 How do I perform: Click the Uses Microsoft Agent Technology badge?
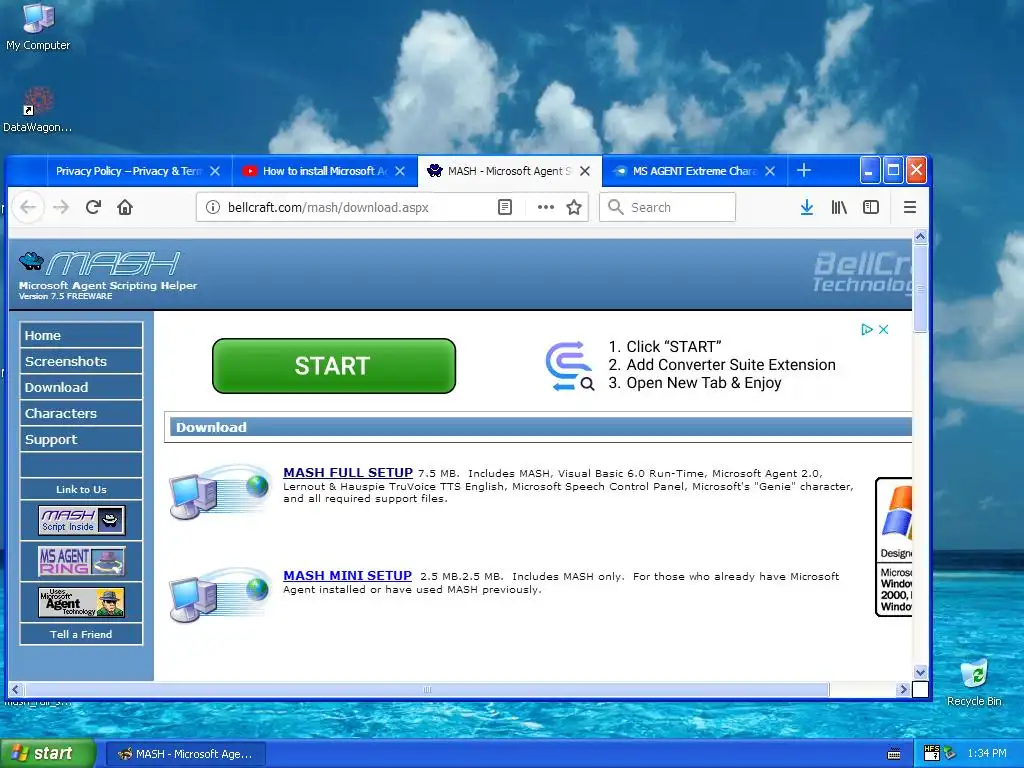pos(81,602)
